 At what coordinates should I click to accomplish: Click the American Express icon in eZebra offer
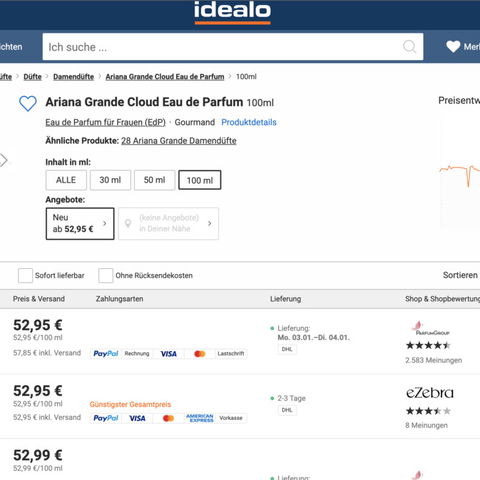coord(200,418)
